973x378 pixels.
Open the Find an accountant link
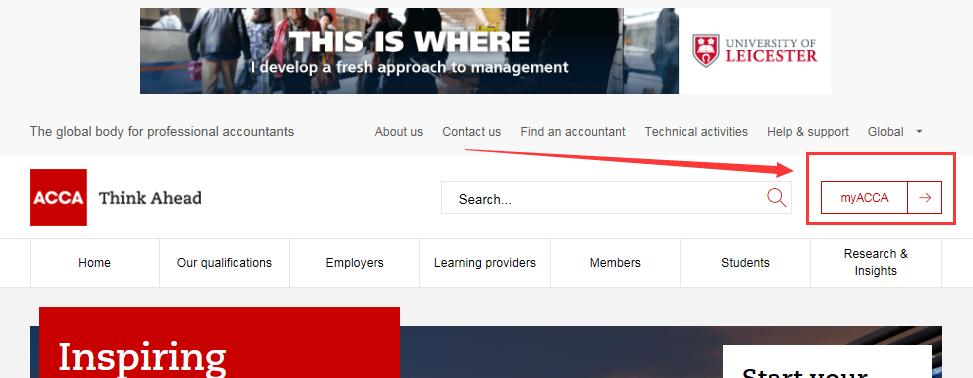pos(573,132)
